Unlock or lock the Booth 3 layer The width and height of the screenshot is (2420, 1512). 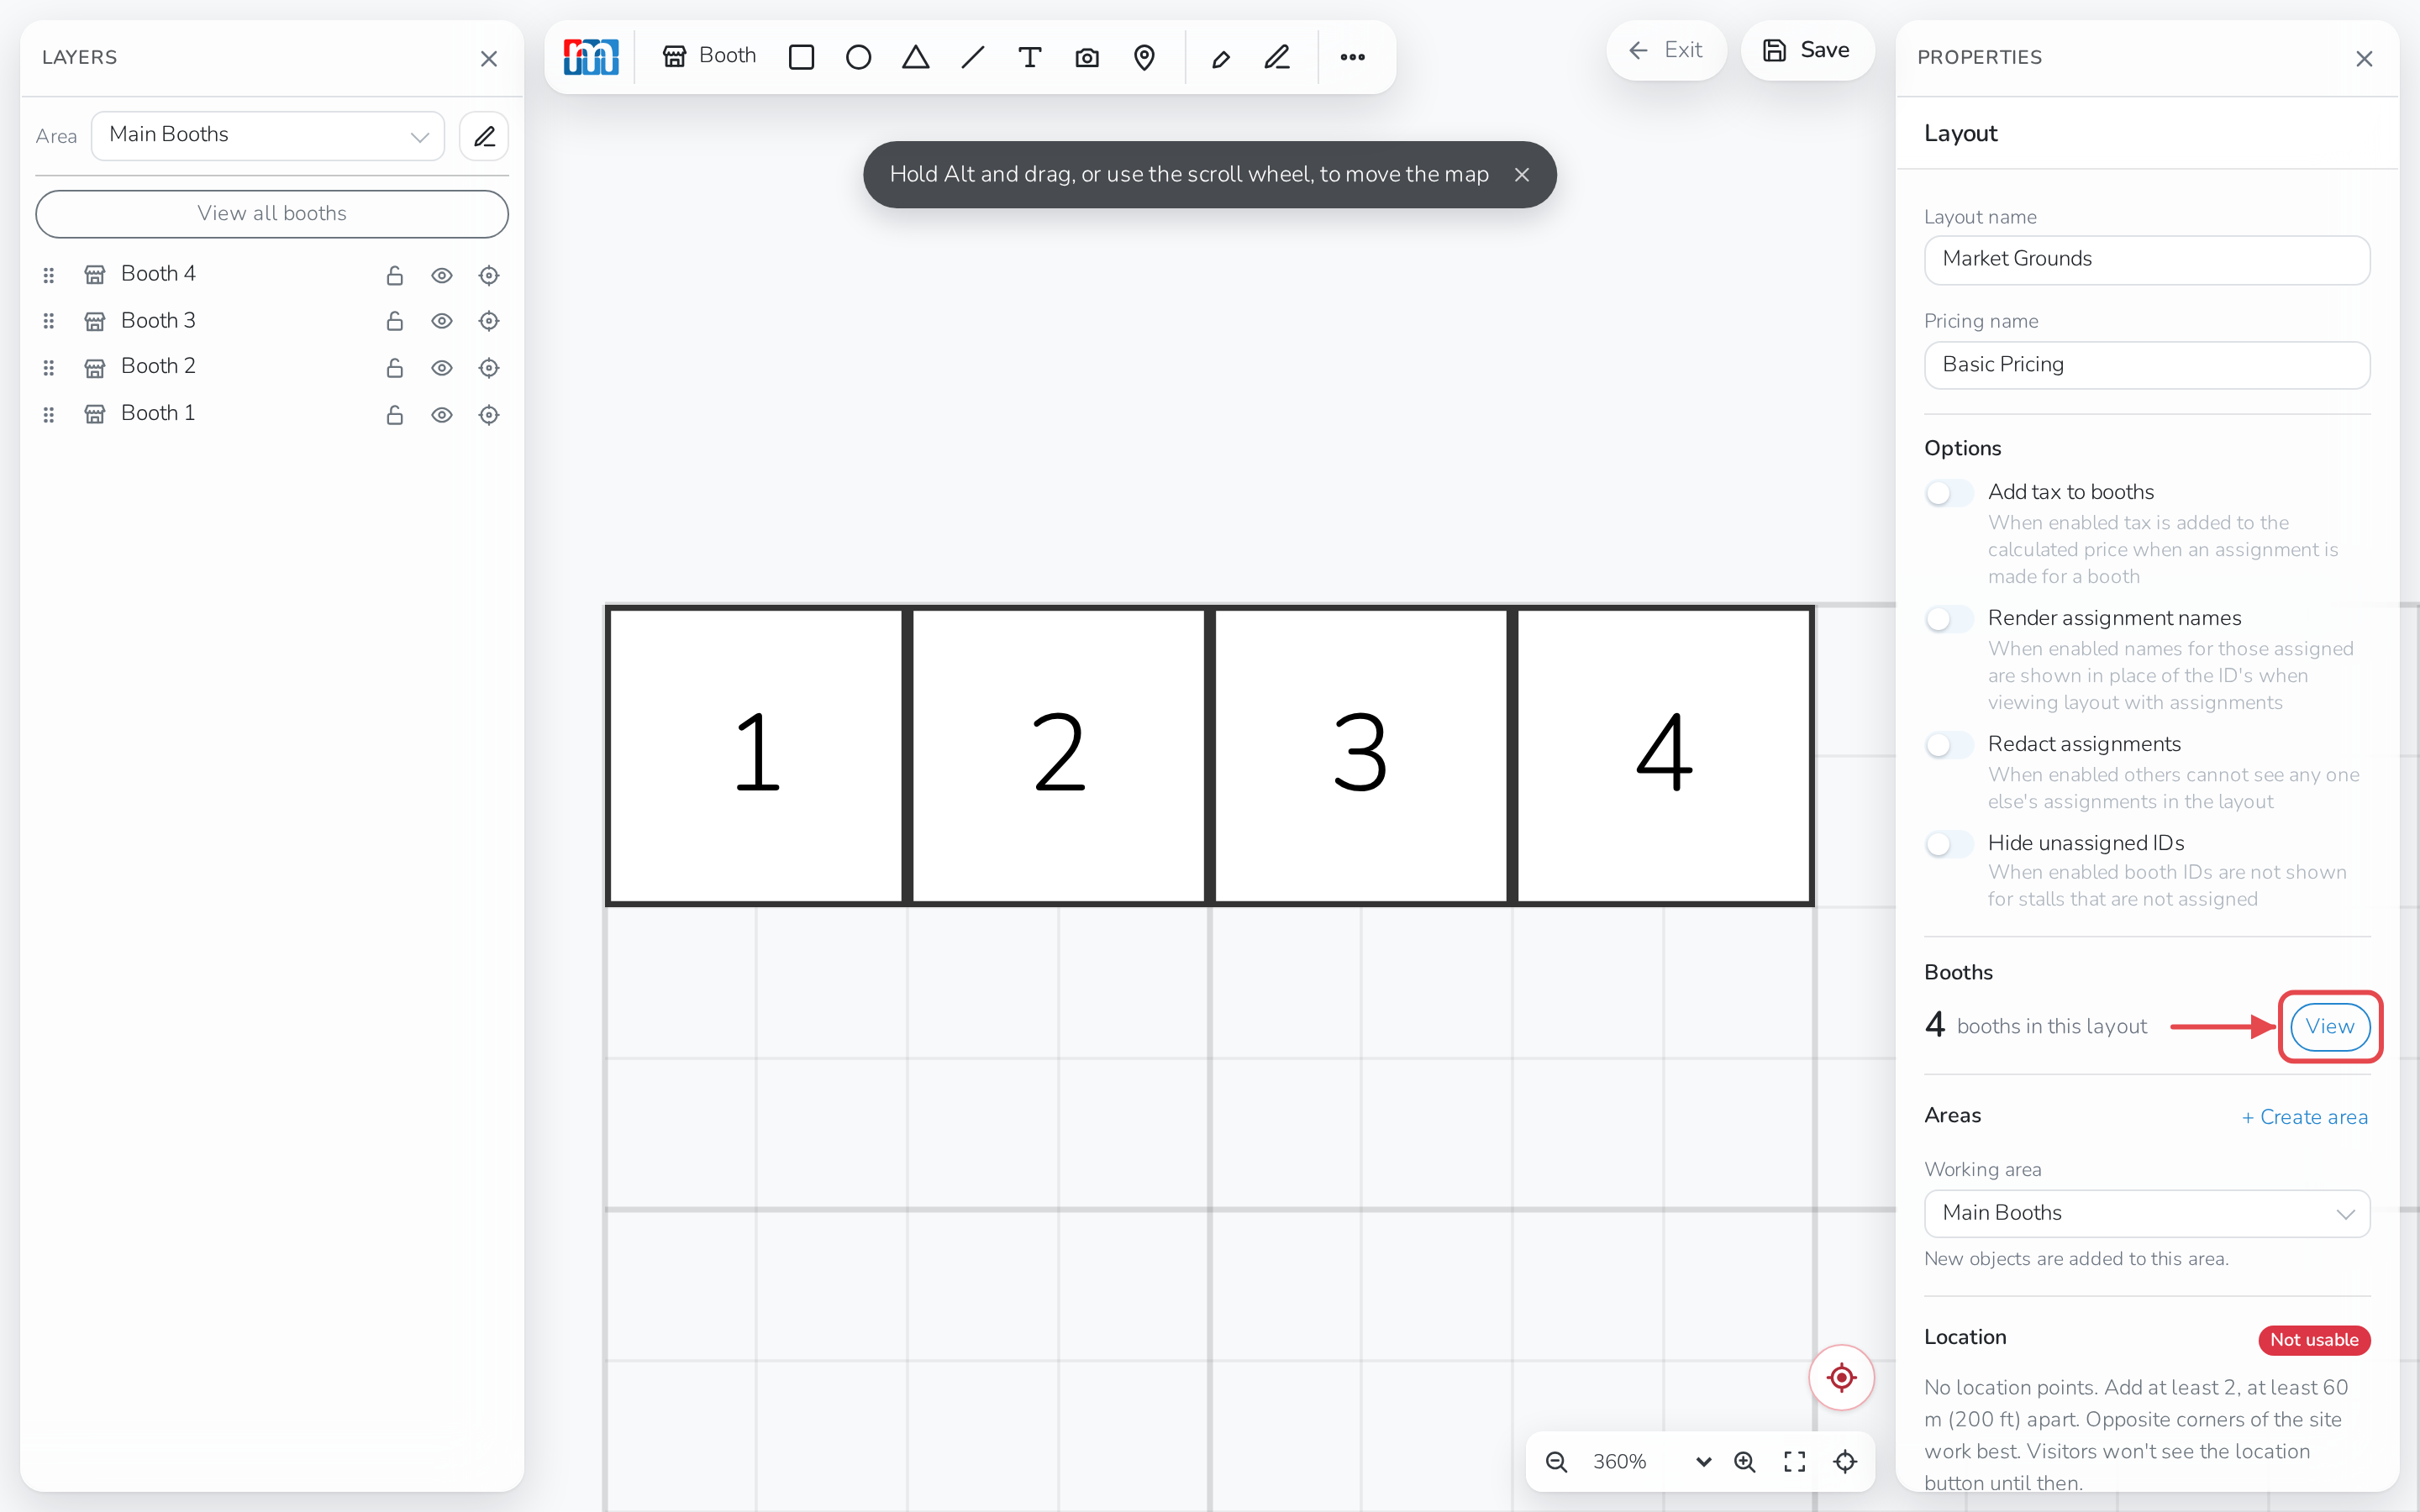[x=395, y=321]
